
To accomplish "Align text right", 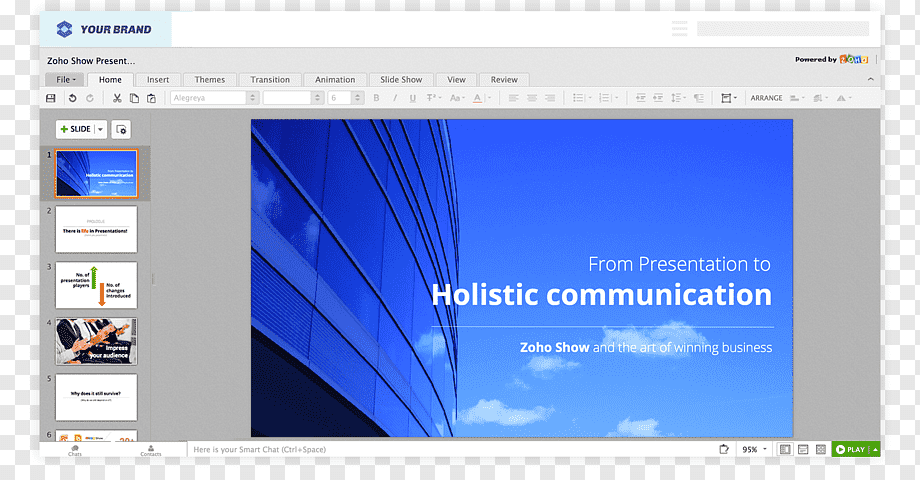I will point(550,98).
